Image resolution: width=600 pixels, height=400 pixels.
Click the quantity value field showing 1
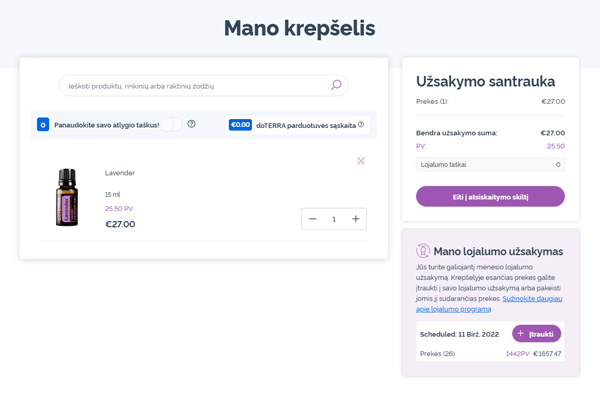334,219
